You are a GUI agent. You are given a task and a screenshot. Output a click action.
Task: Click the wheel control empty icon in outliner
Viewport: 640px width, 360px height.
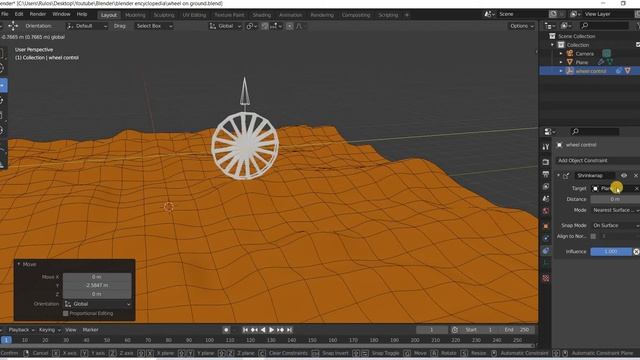(x=570, y=71)
